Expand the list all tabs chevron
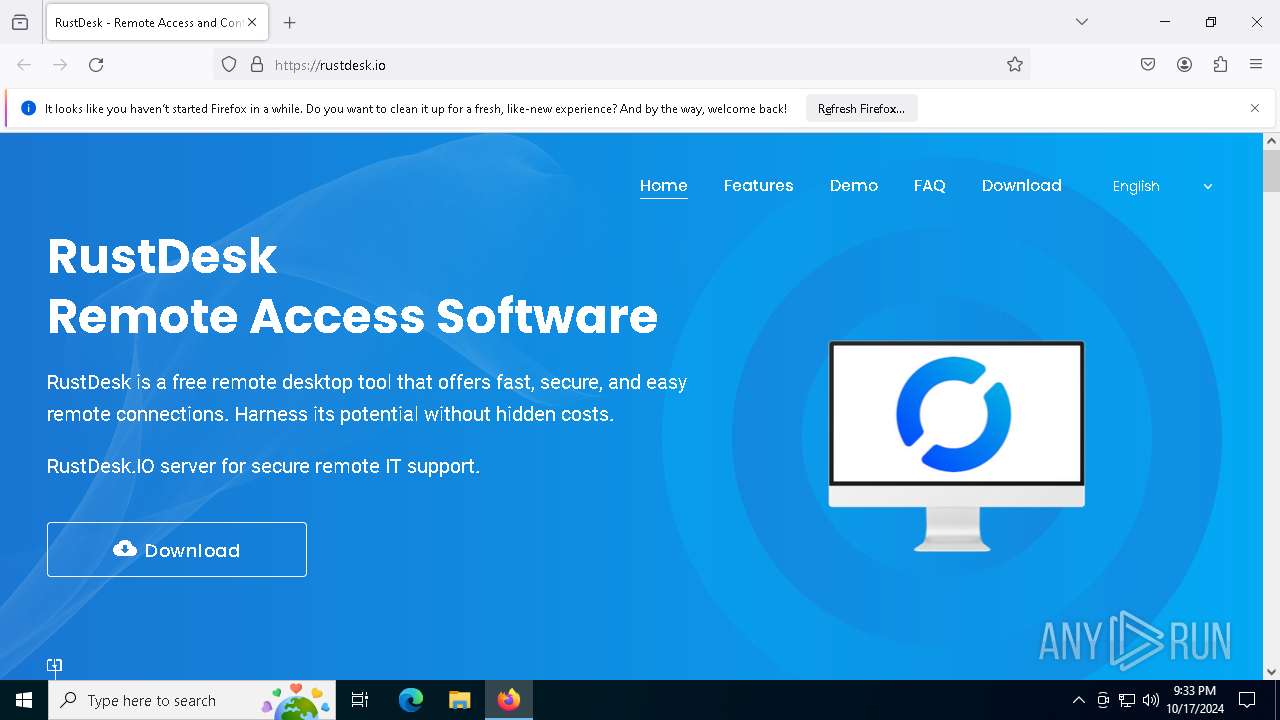 pos(1082,22)
